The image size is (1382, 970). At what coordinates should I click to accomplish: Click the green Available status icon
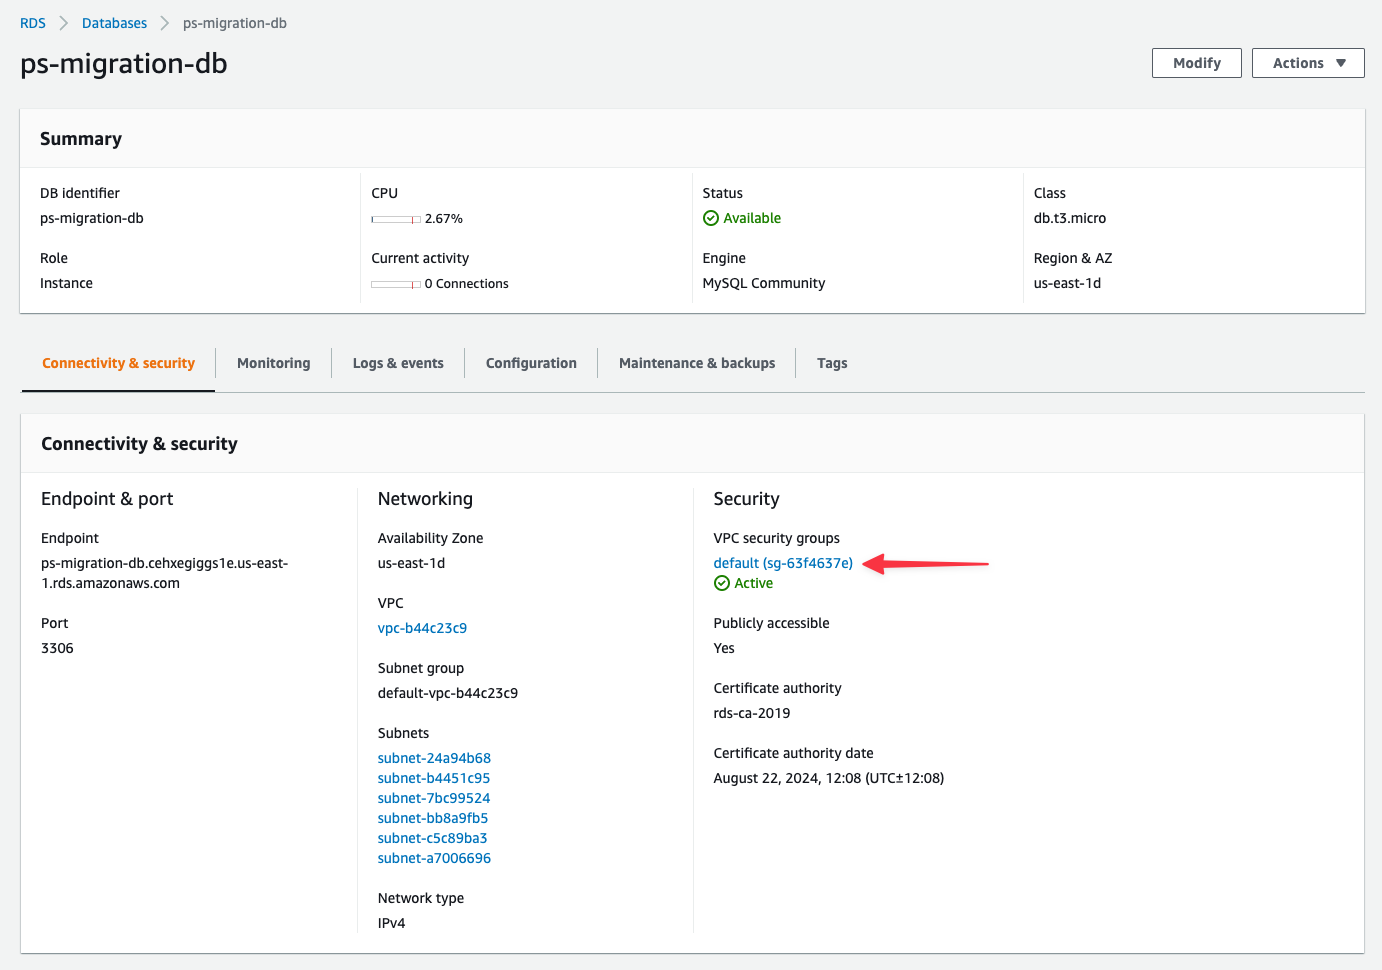(711, 217)
